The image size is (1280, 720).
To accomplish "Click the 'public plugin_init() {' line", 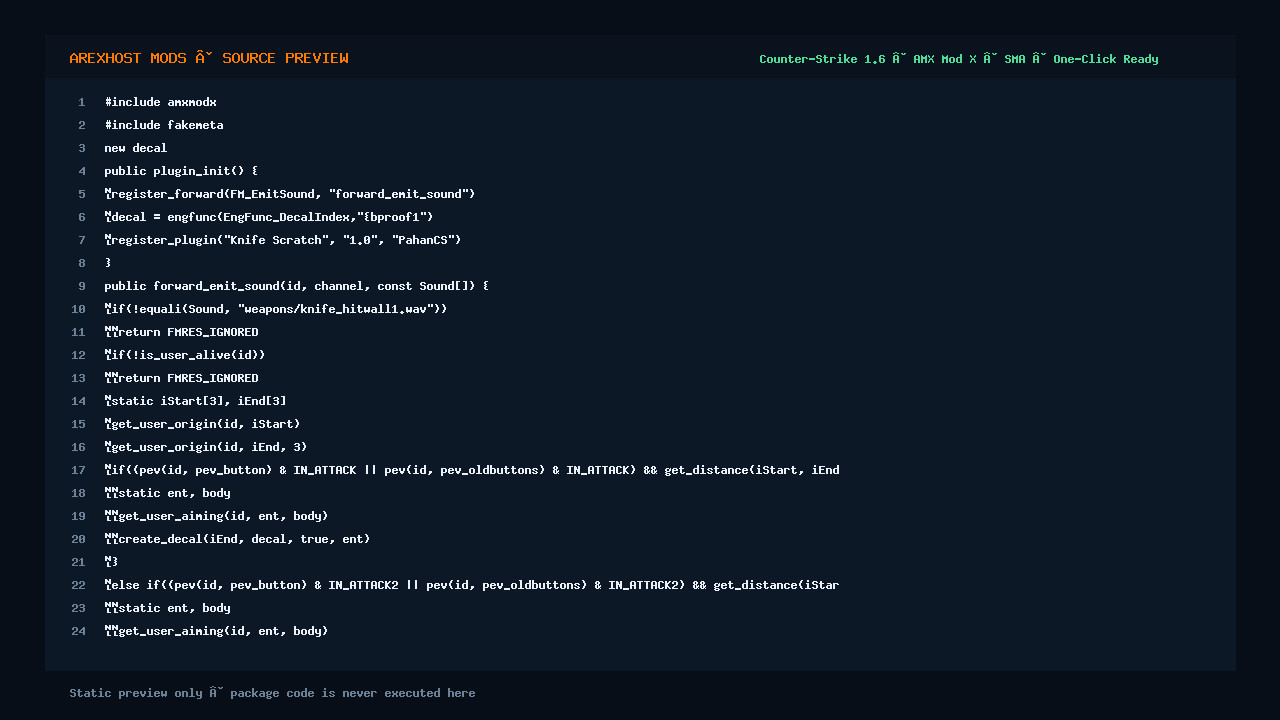I will point(181,171).
